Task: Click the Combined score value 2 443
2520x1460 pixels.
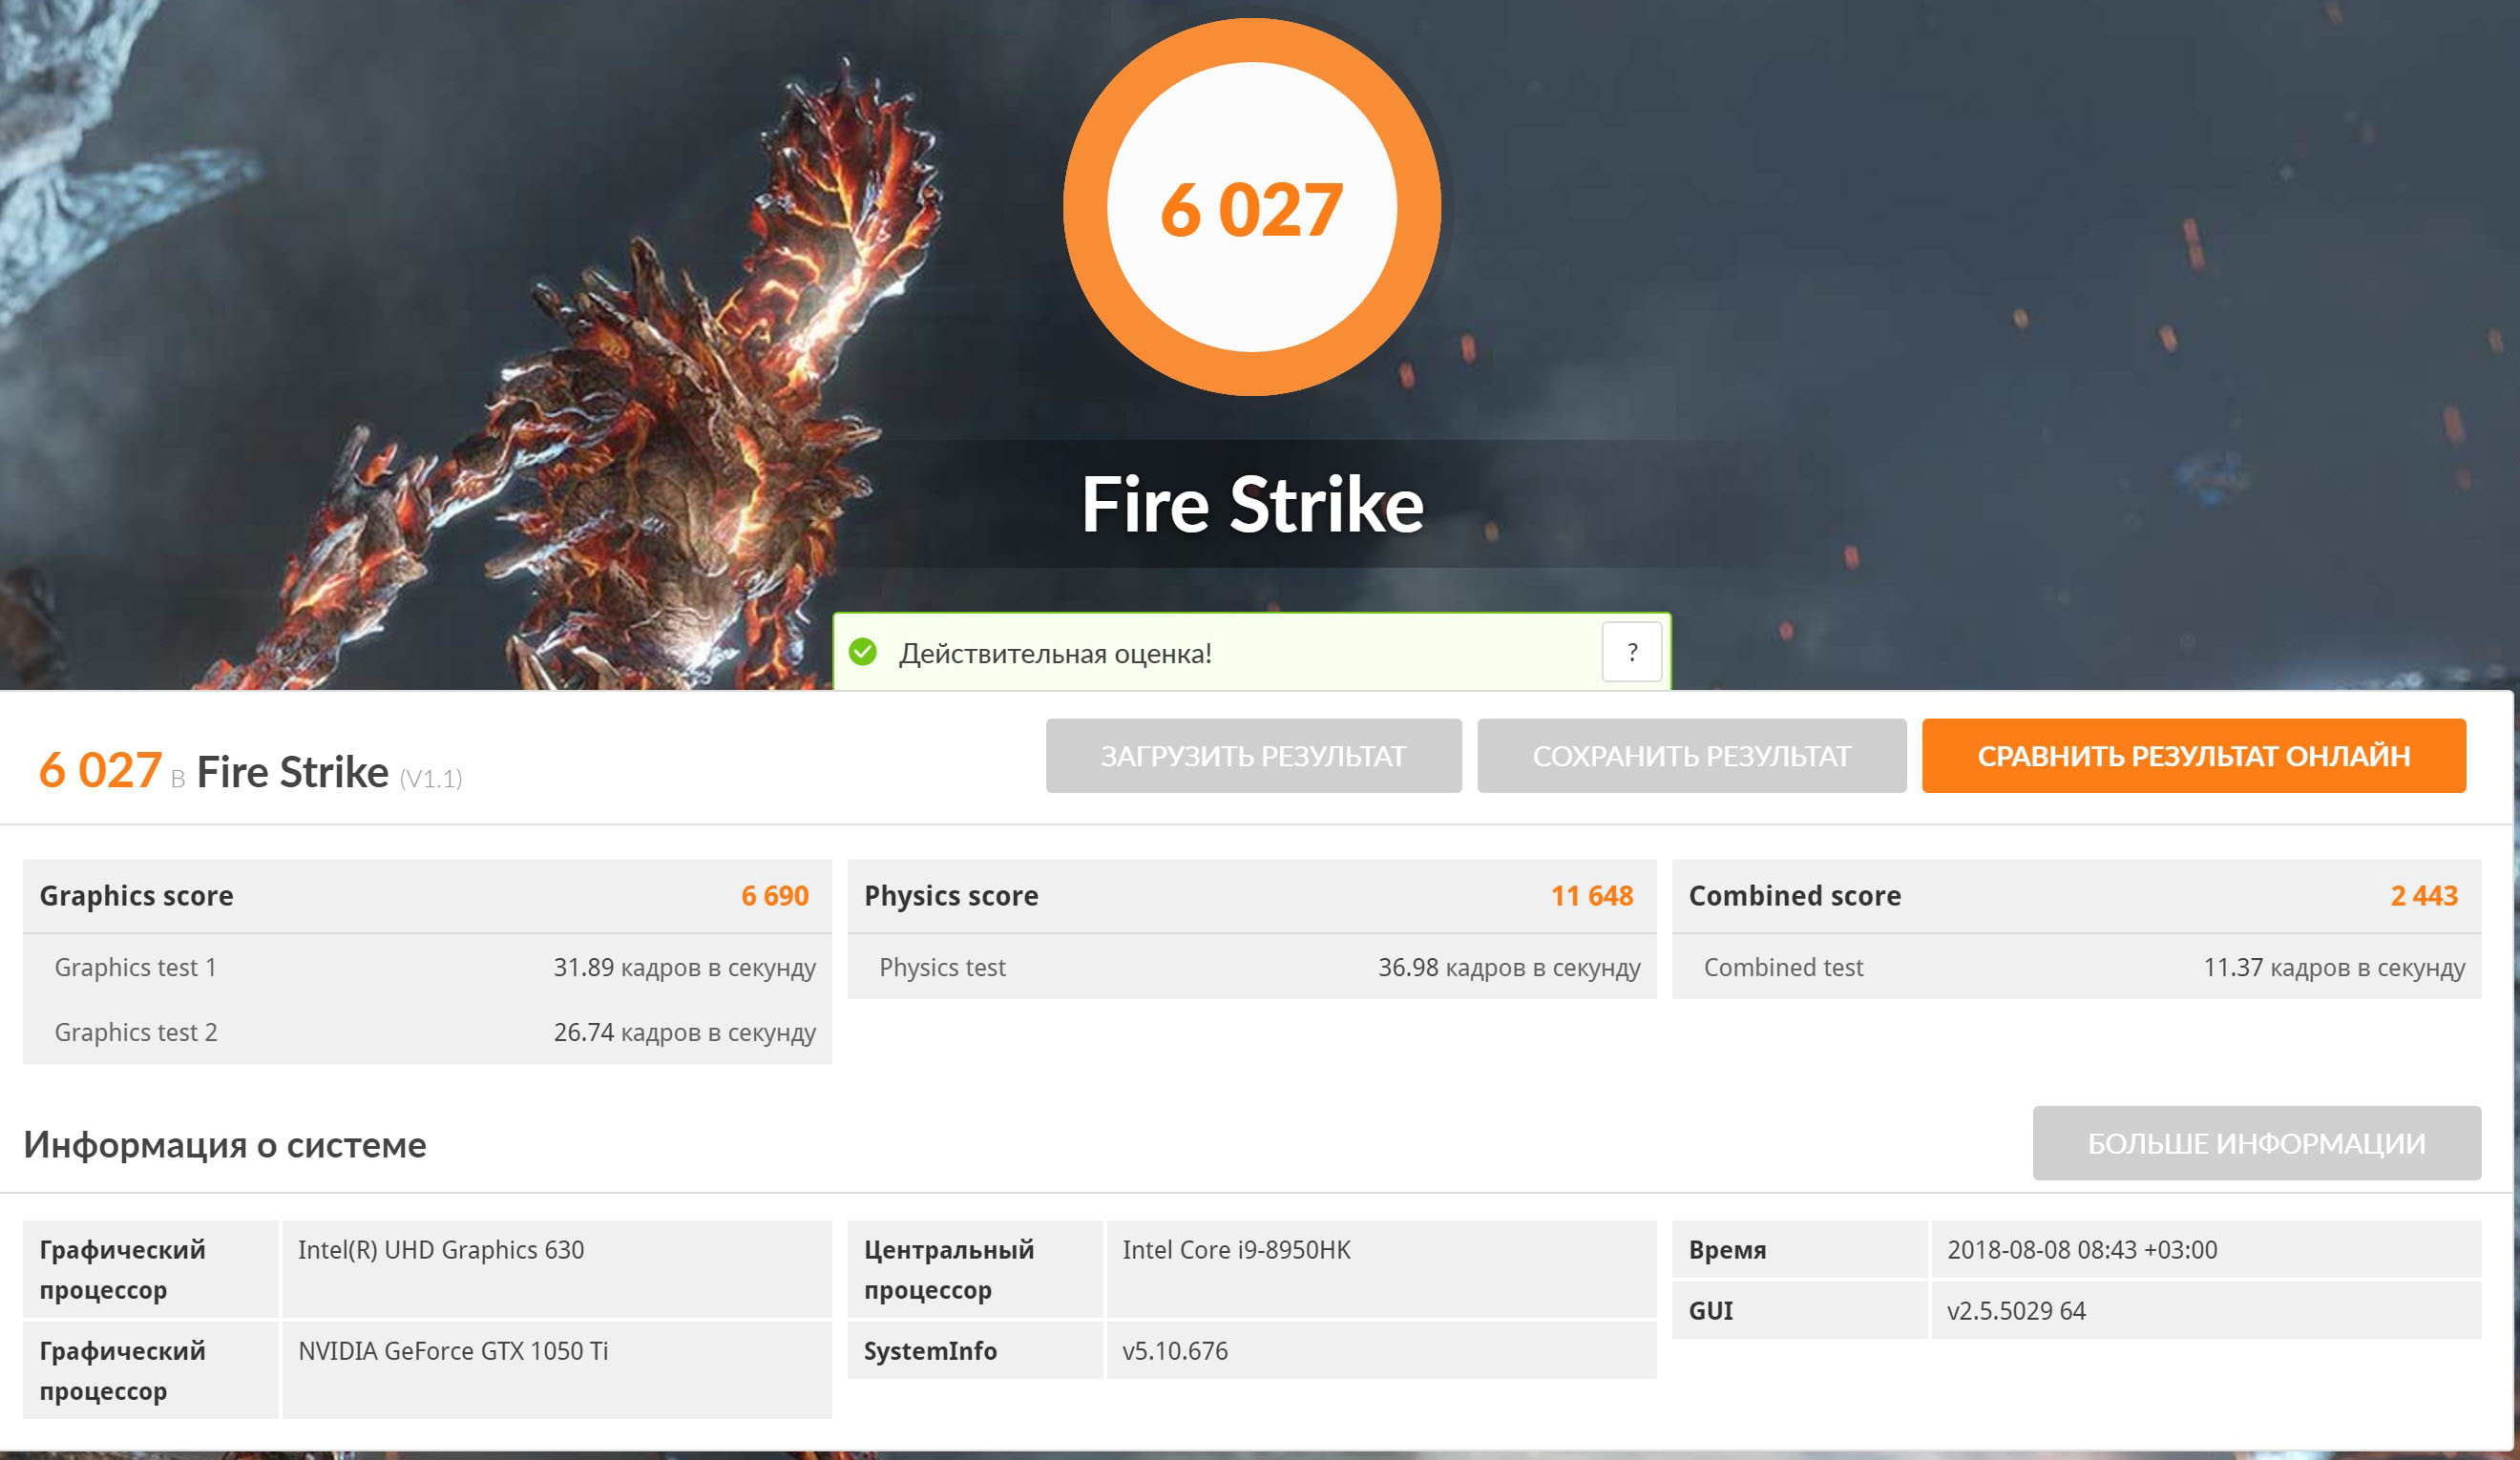Action: click(2424, 896)
